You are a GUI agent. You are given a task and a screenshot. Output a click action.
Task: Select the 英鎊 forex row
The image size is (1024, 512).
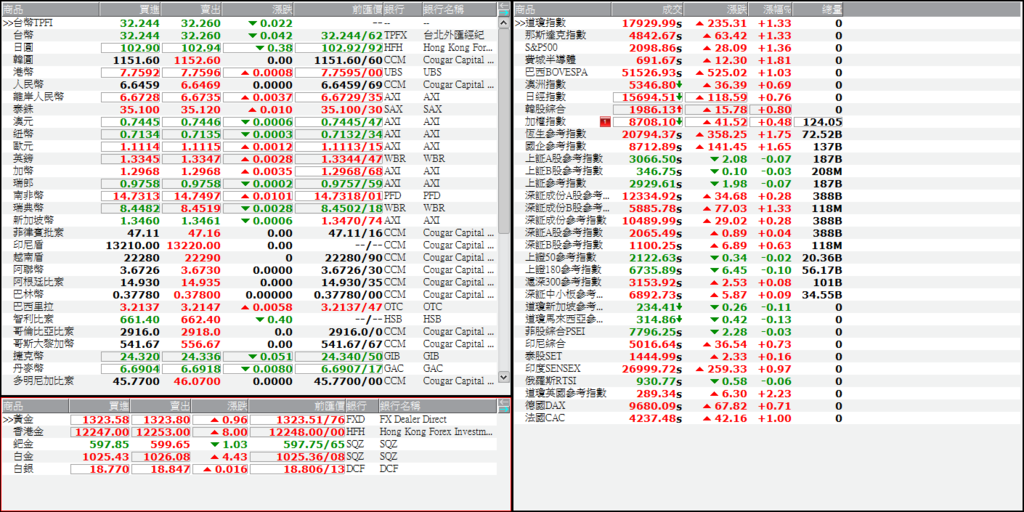[249, 159]
